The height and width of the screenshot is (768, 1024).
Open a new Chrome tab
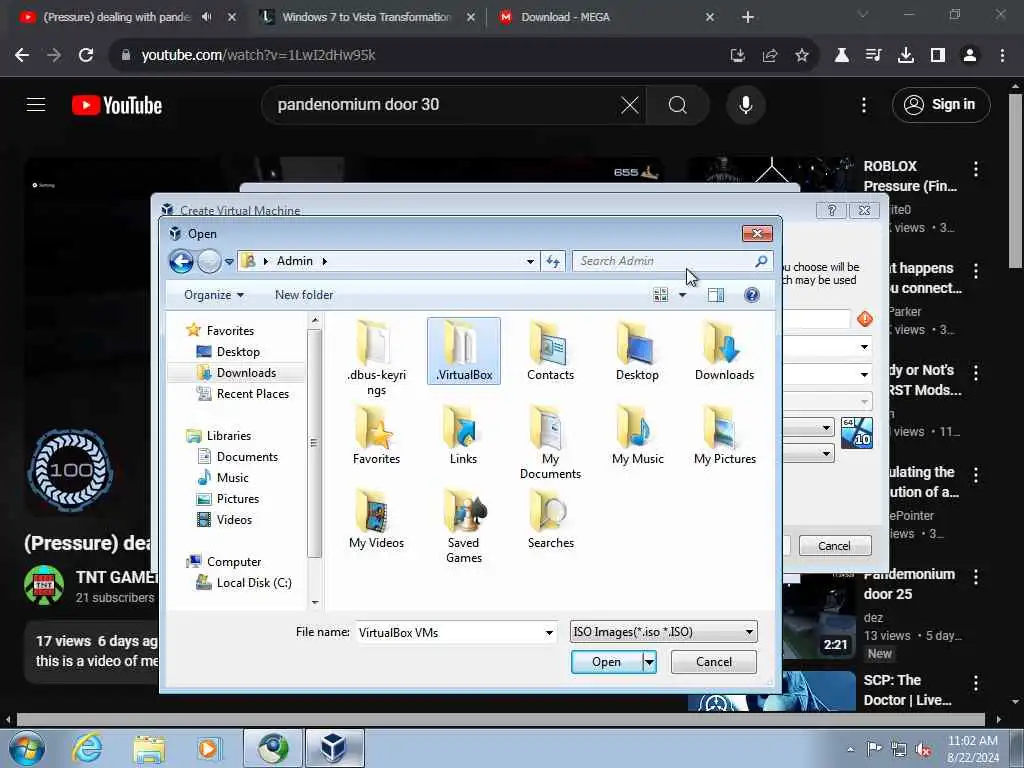pos(748,17)
